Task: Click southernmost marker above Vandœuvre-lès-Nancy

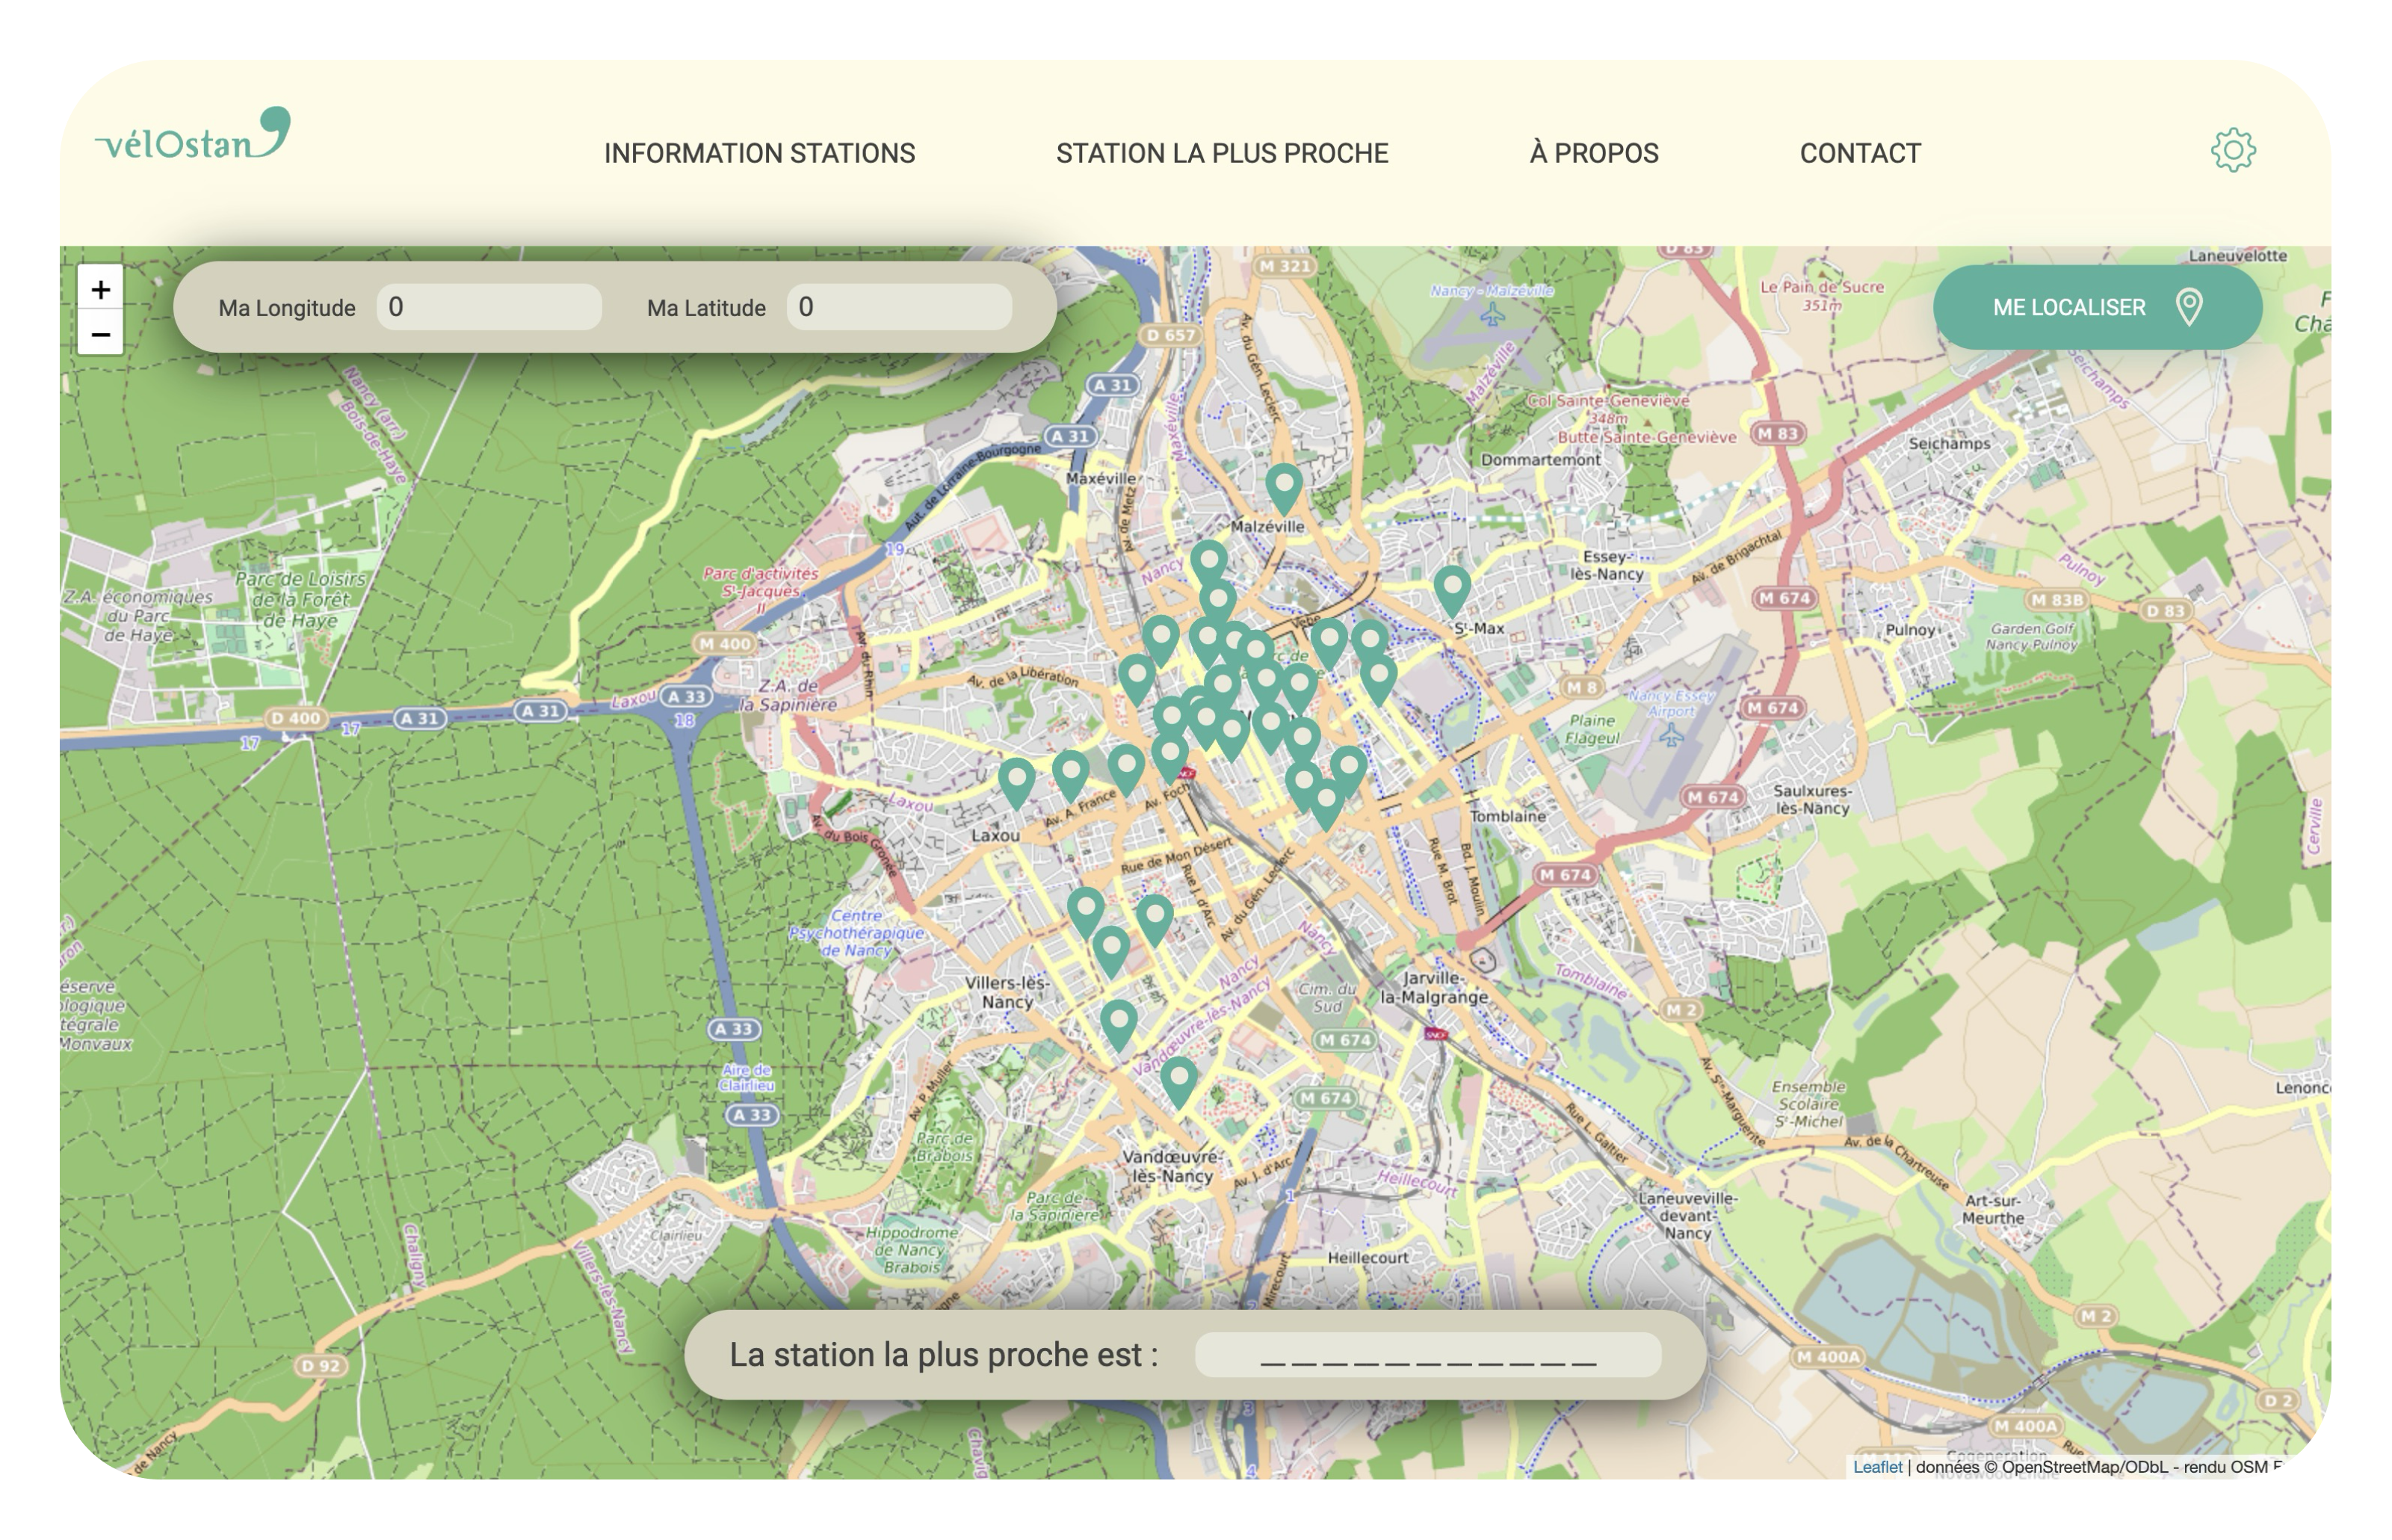Action: click(1179, 1081)
